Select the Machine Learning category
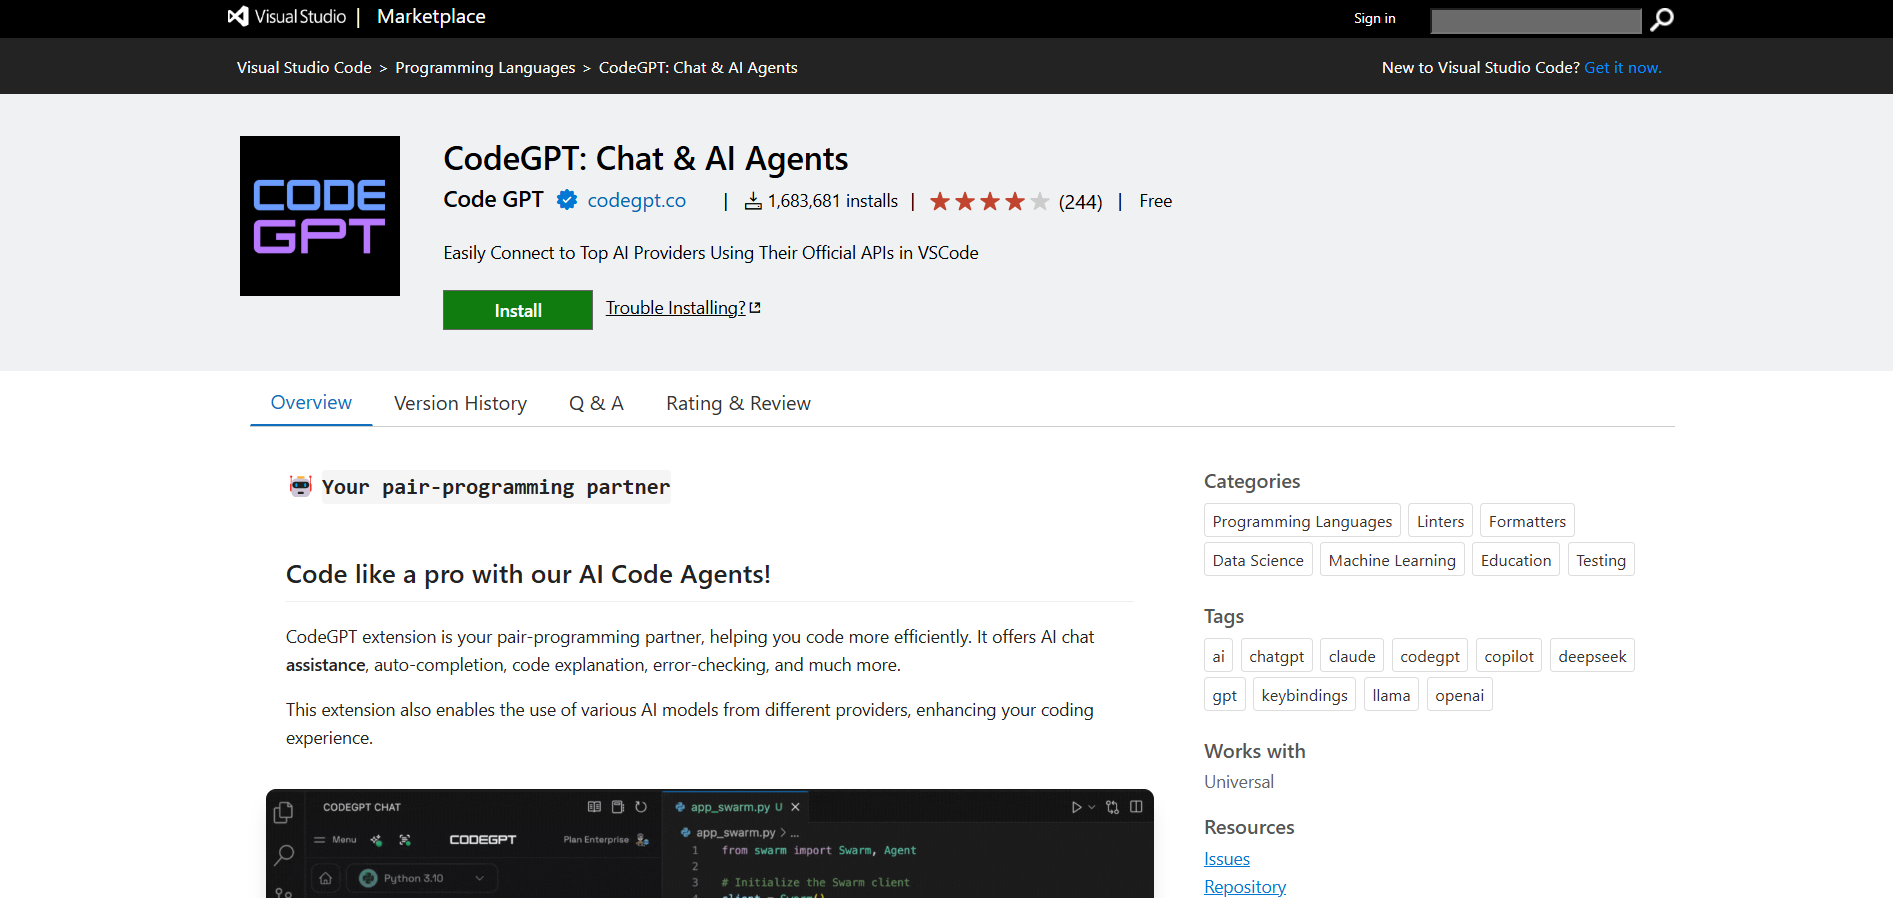Screen dimensions: 1893x898 coord(1391,560)
